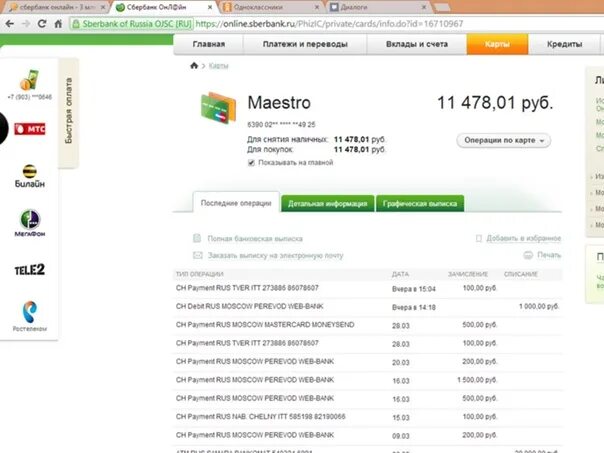Click the Быстрая оплата side tab
The height and width of the screenshot is (453, 604).
(69, 112)
